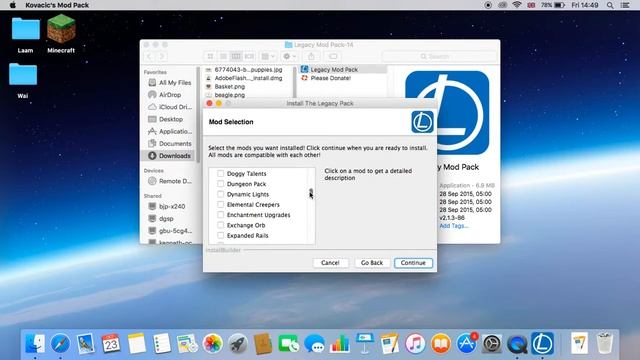
Task: Open Messages in the Dock
Action: tap(314, 343)
